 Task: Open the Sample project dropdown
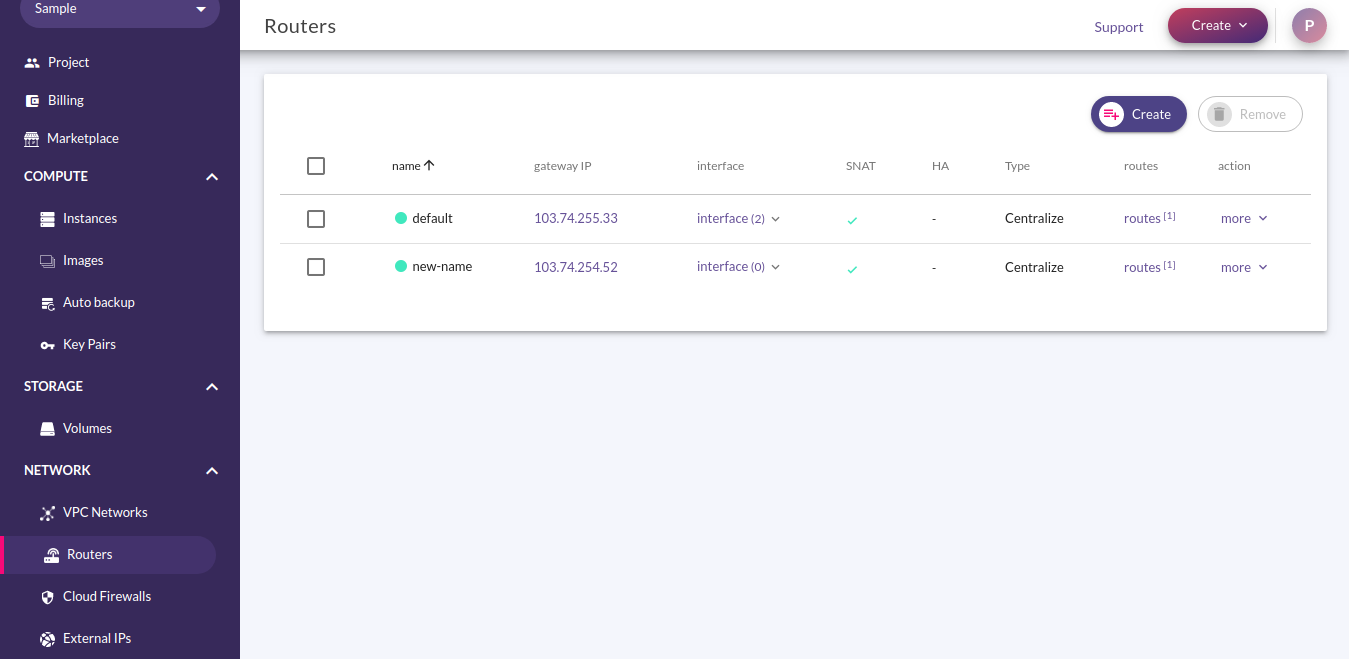click(x=120, y=10)
